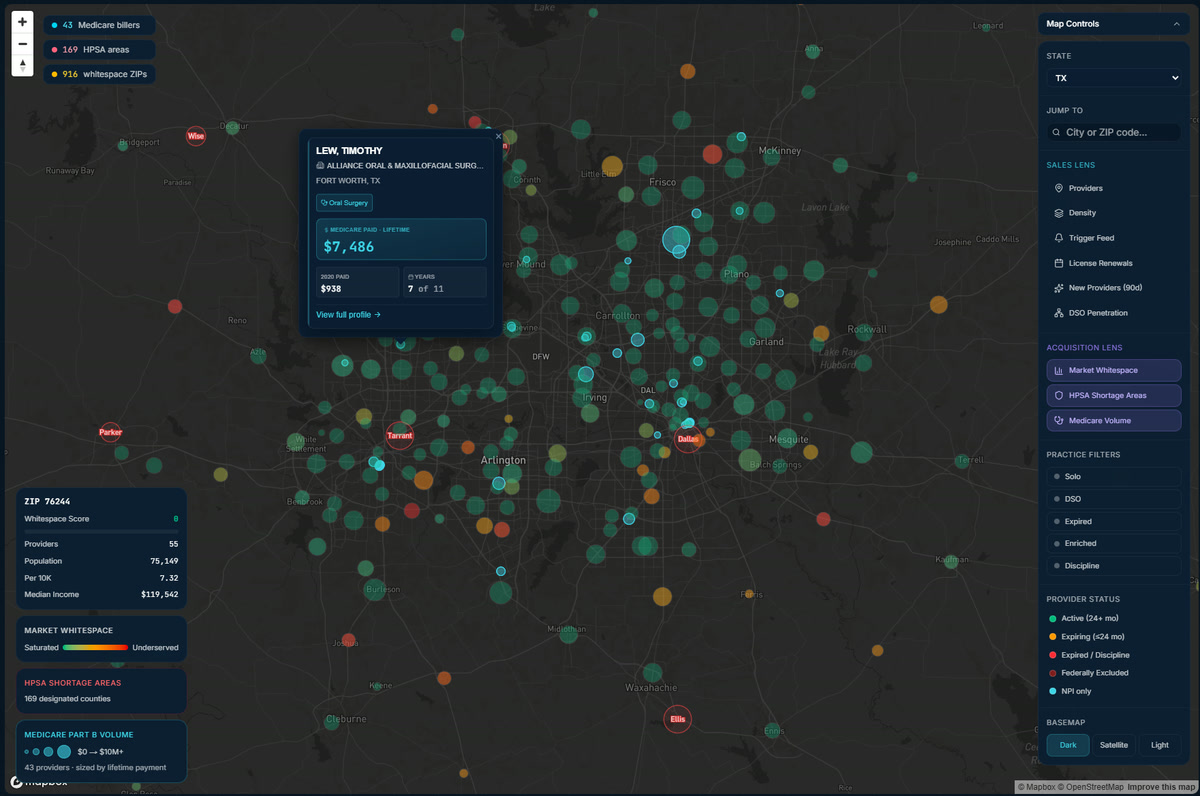Click the building icon next to Alliance Oral practice
This screenshot has height=796, width=1200.
320,165
